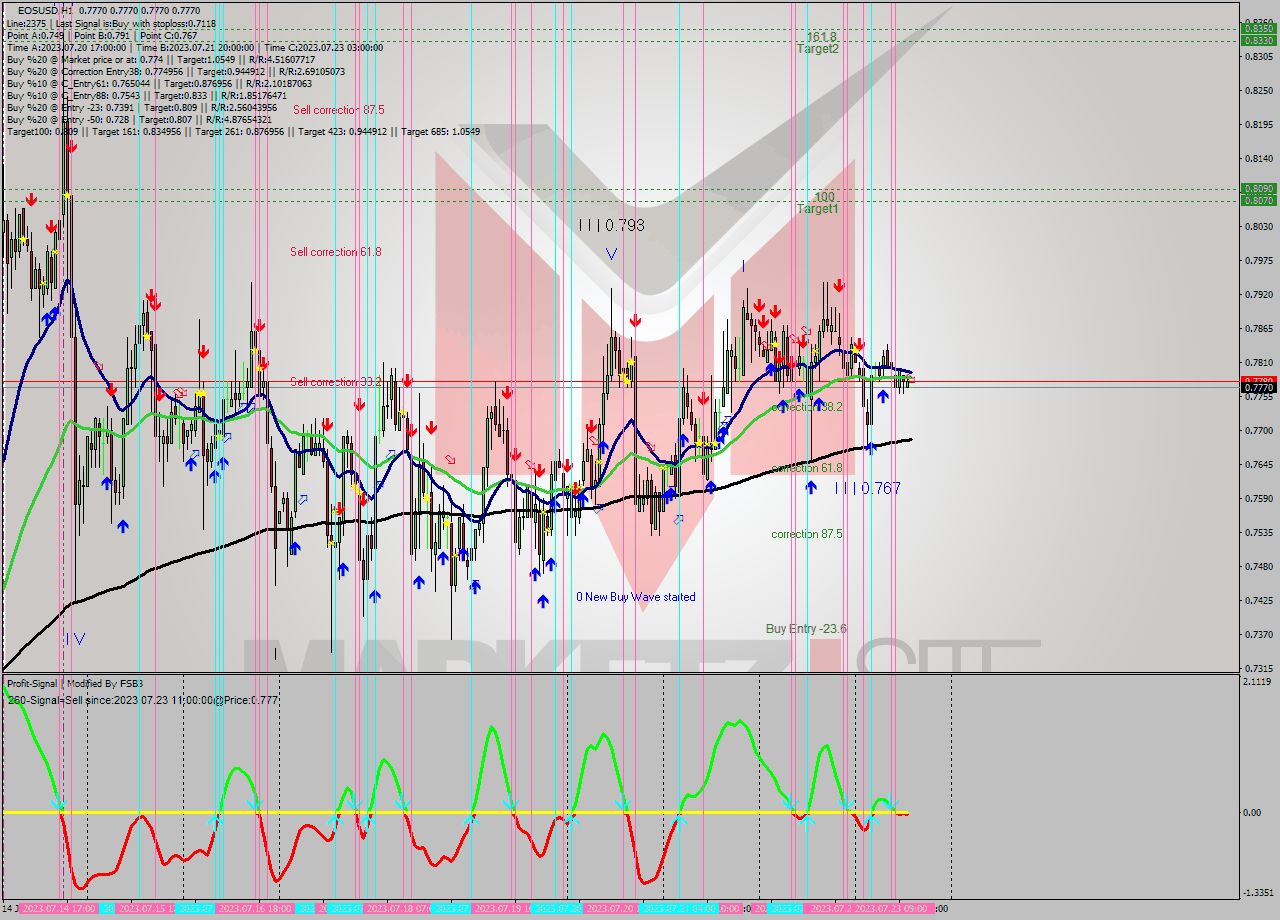Click the '260-Signal=Sell since' indicator text
The width and height of the screenshot is (1280, 920).
click(x=141, y=700)
